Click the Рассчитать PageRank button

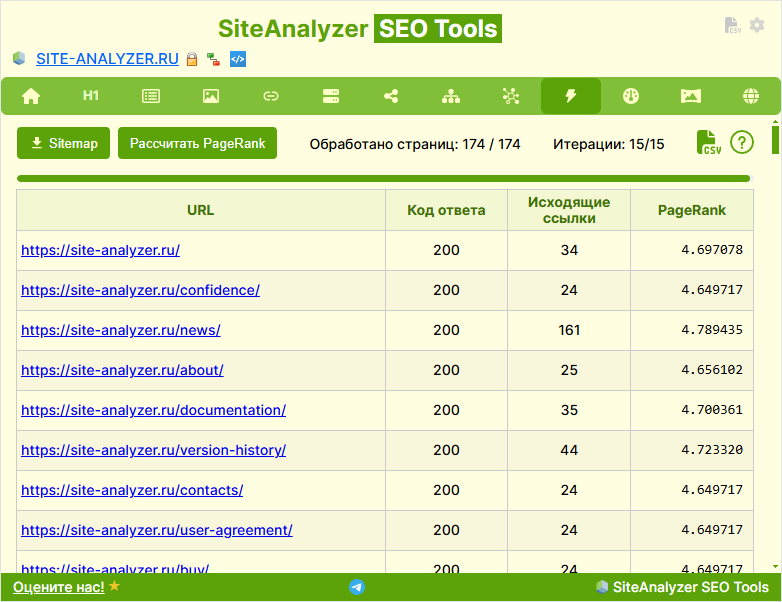(197, 143)
